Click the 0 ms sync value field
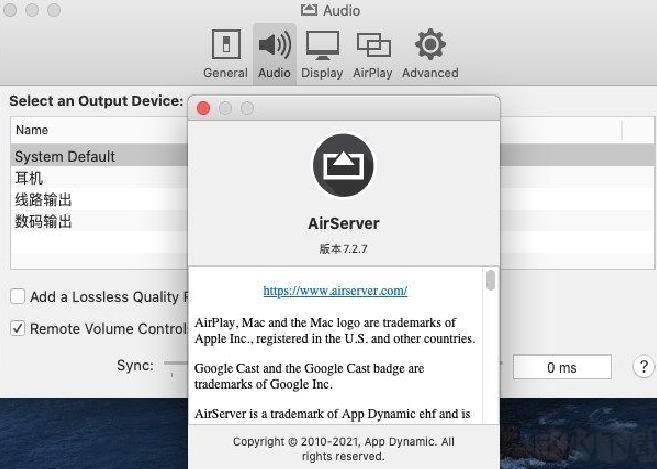This screenshot has width=657, height=469. [562, 367]
